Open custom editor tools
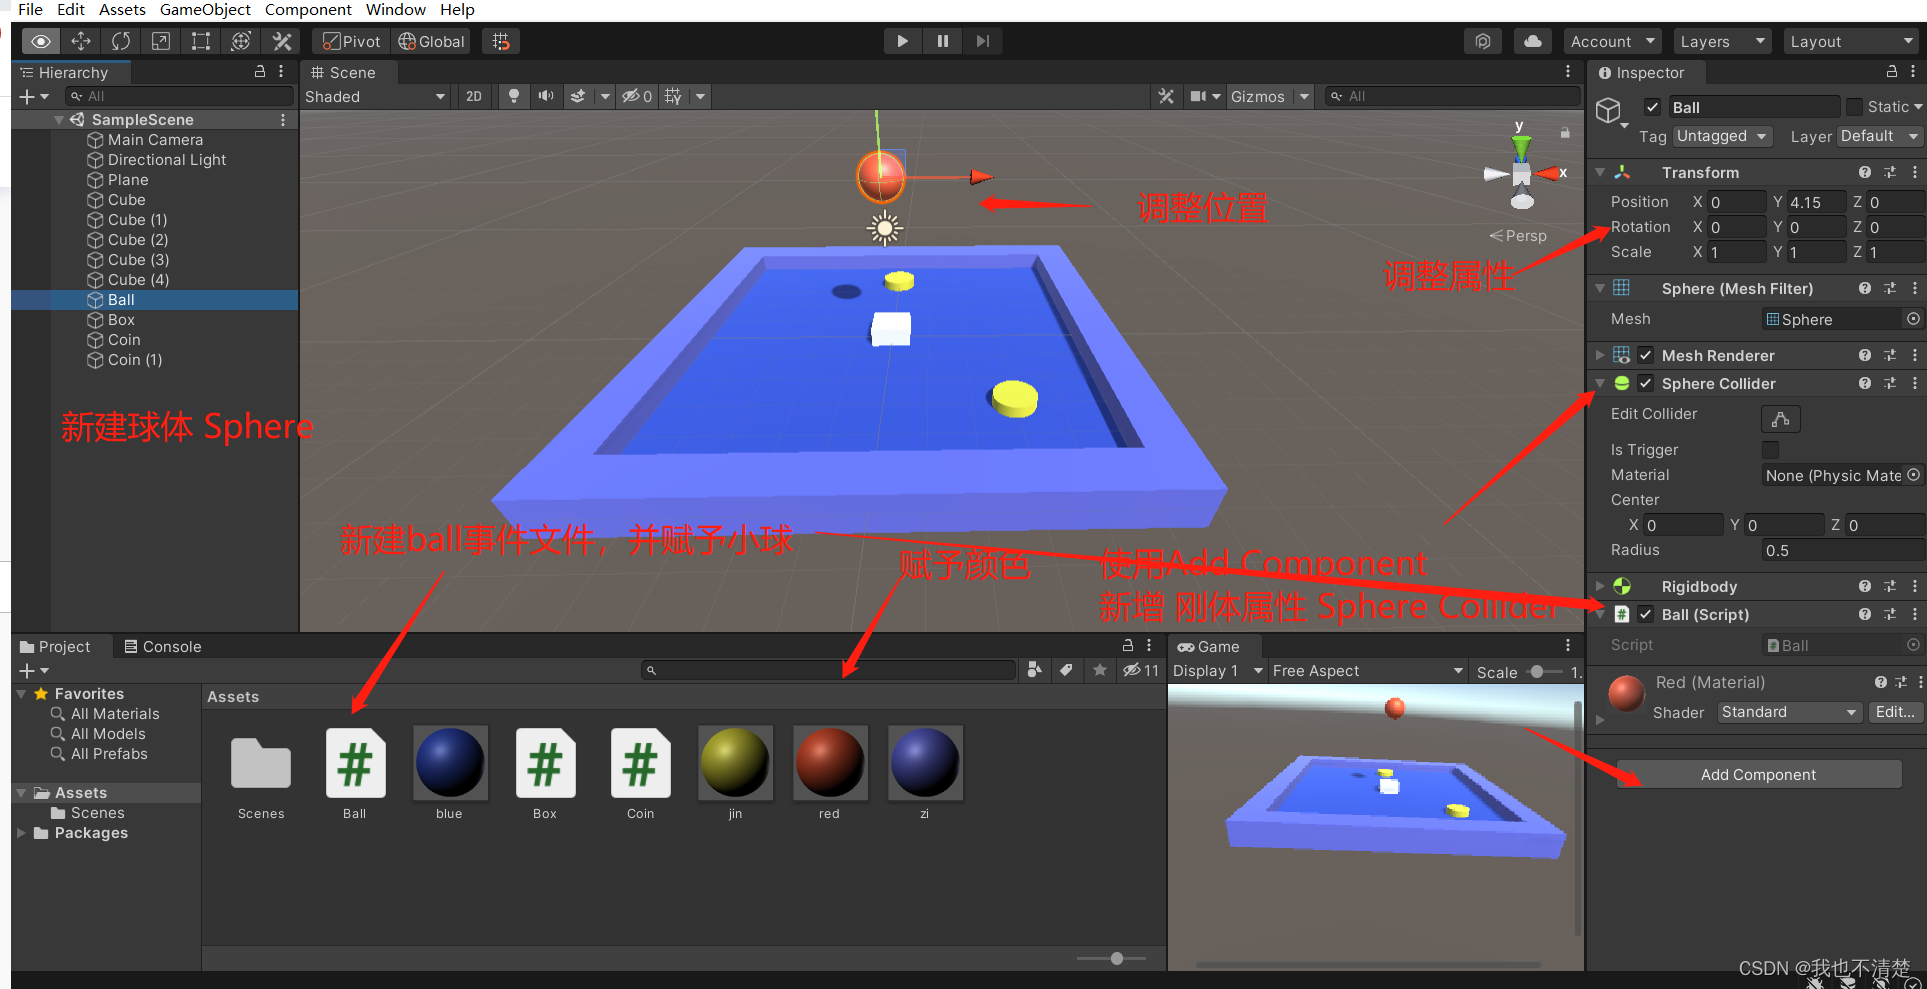Viewport: 1927px width, 989px height. pyautogui.click(x=282, y=41)
